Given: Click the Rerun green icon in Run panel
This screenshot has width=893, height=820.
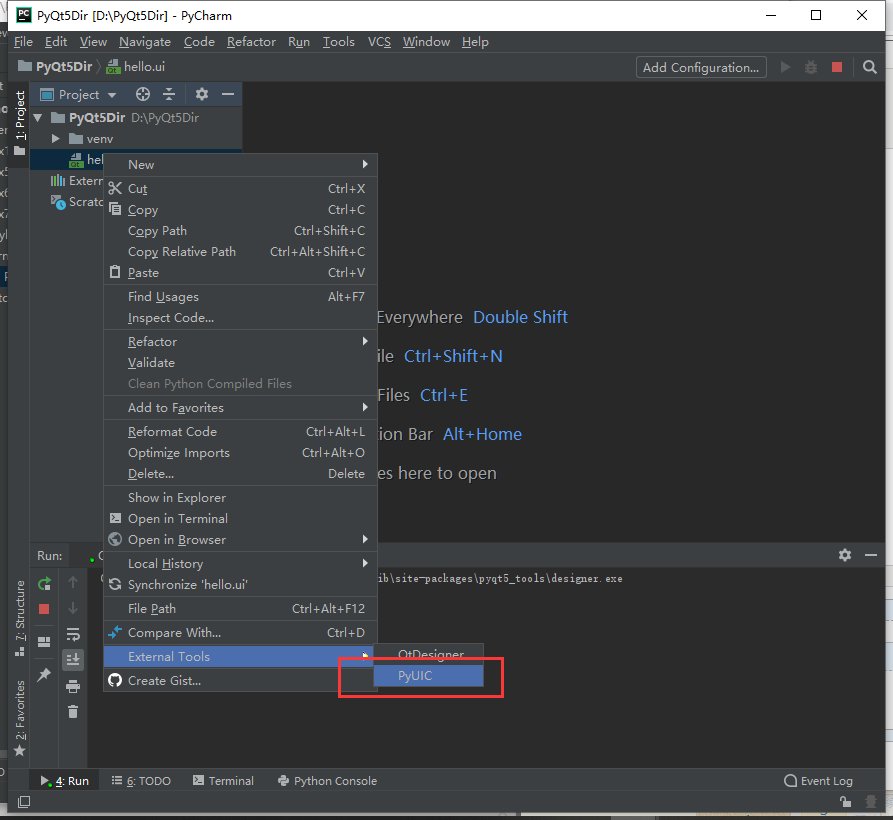Looking at the screenshot, I should (44, 583).
